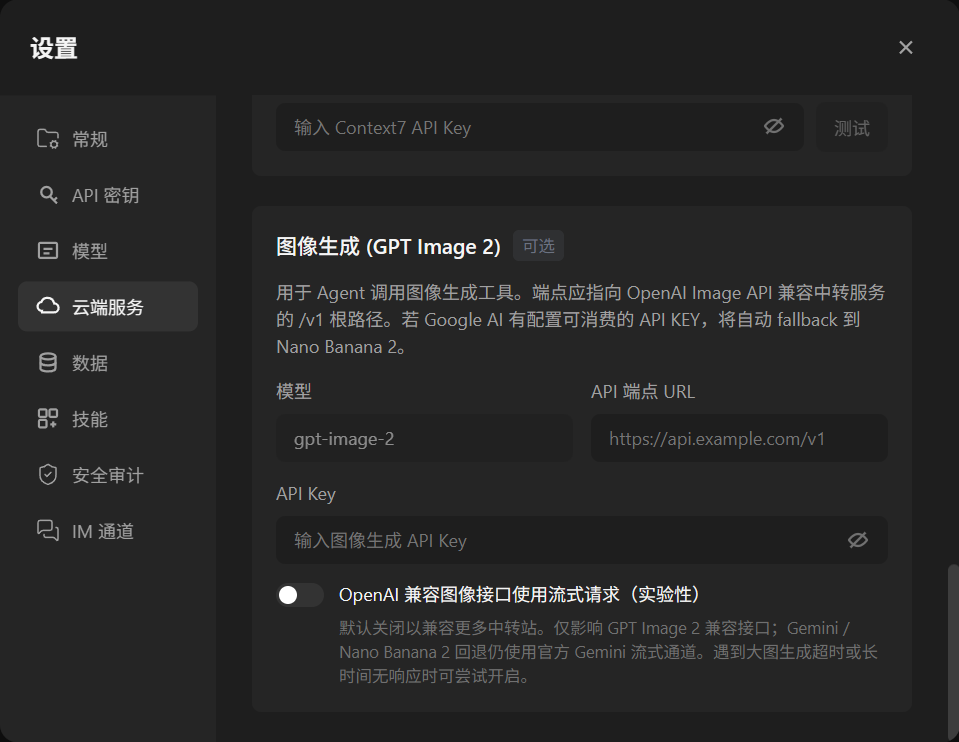This screenshot has height=742, width=959.
Task: Open the 数据 settings section
Action: [108, 363]
